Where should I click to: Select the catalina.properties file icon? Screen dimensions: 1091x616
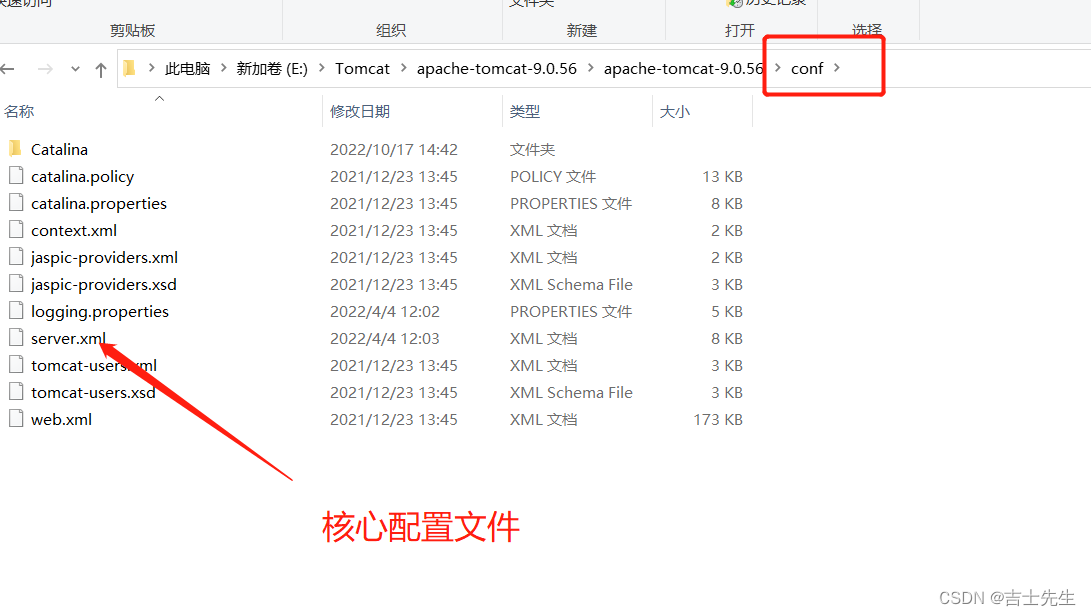pyautogui.click(x=16, y=203)
